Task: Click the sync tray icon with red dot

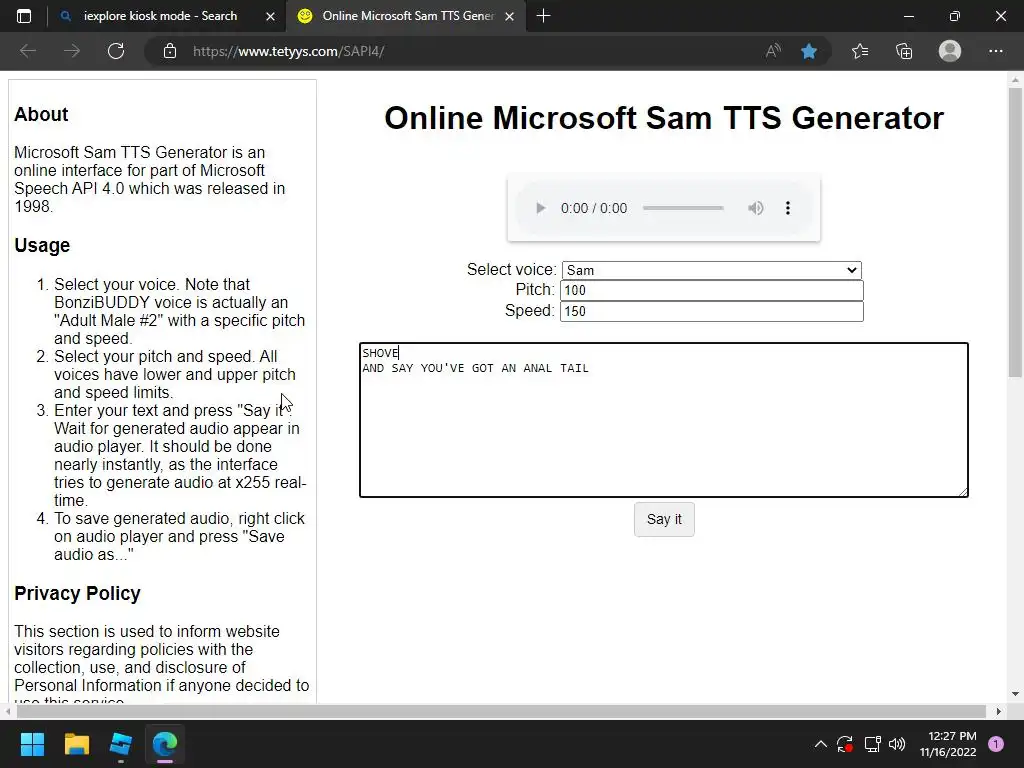Action: [845, 744]
